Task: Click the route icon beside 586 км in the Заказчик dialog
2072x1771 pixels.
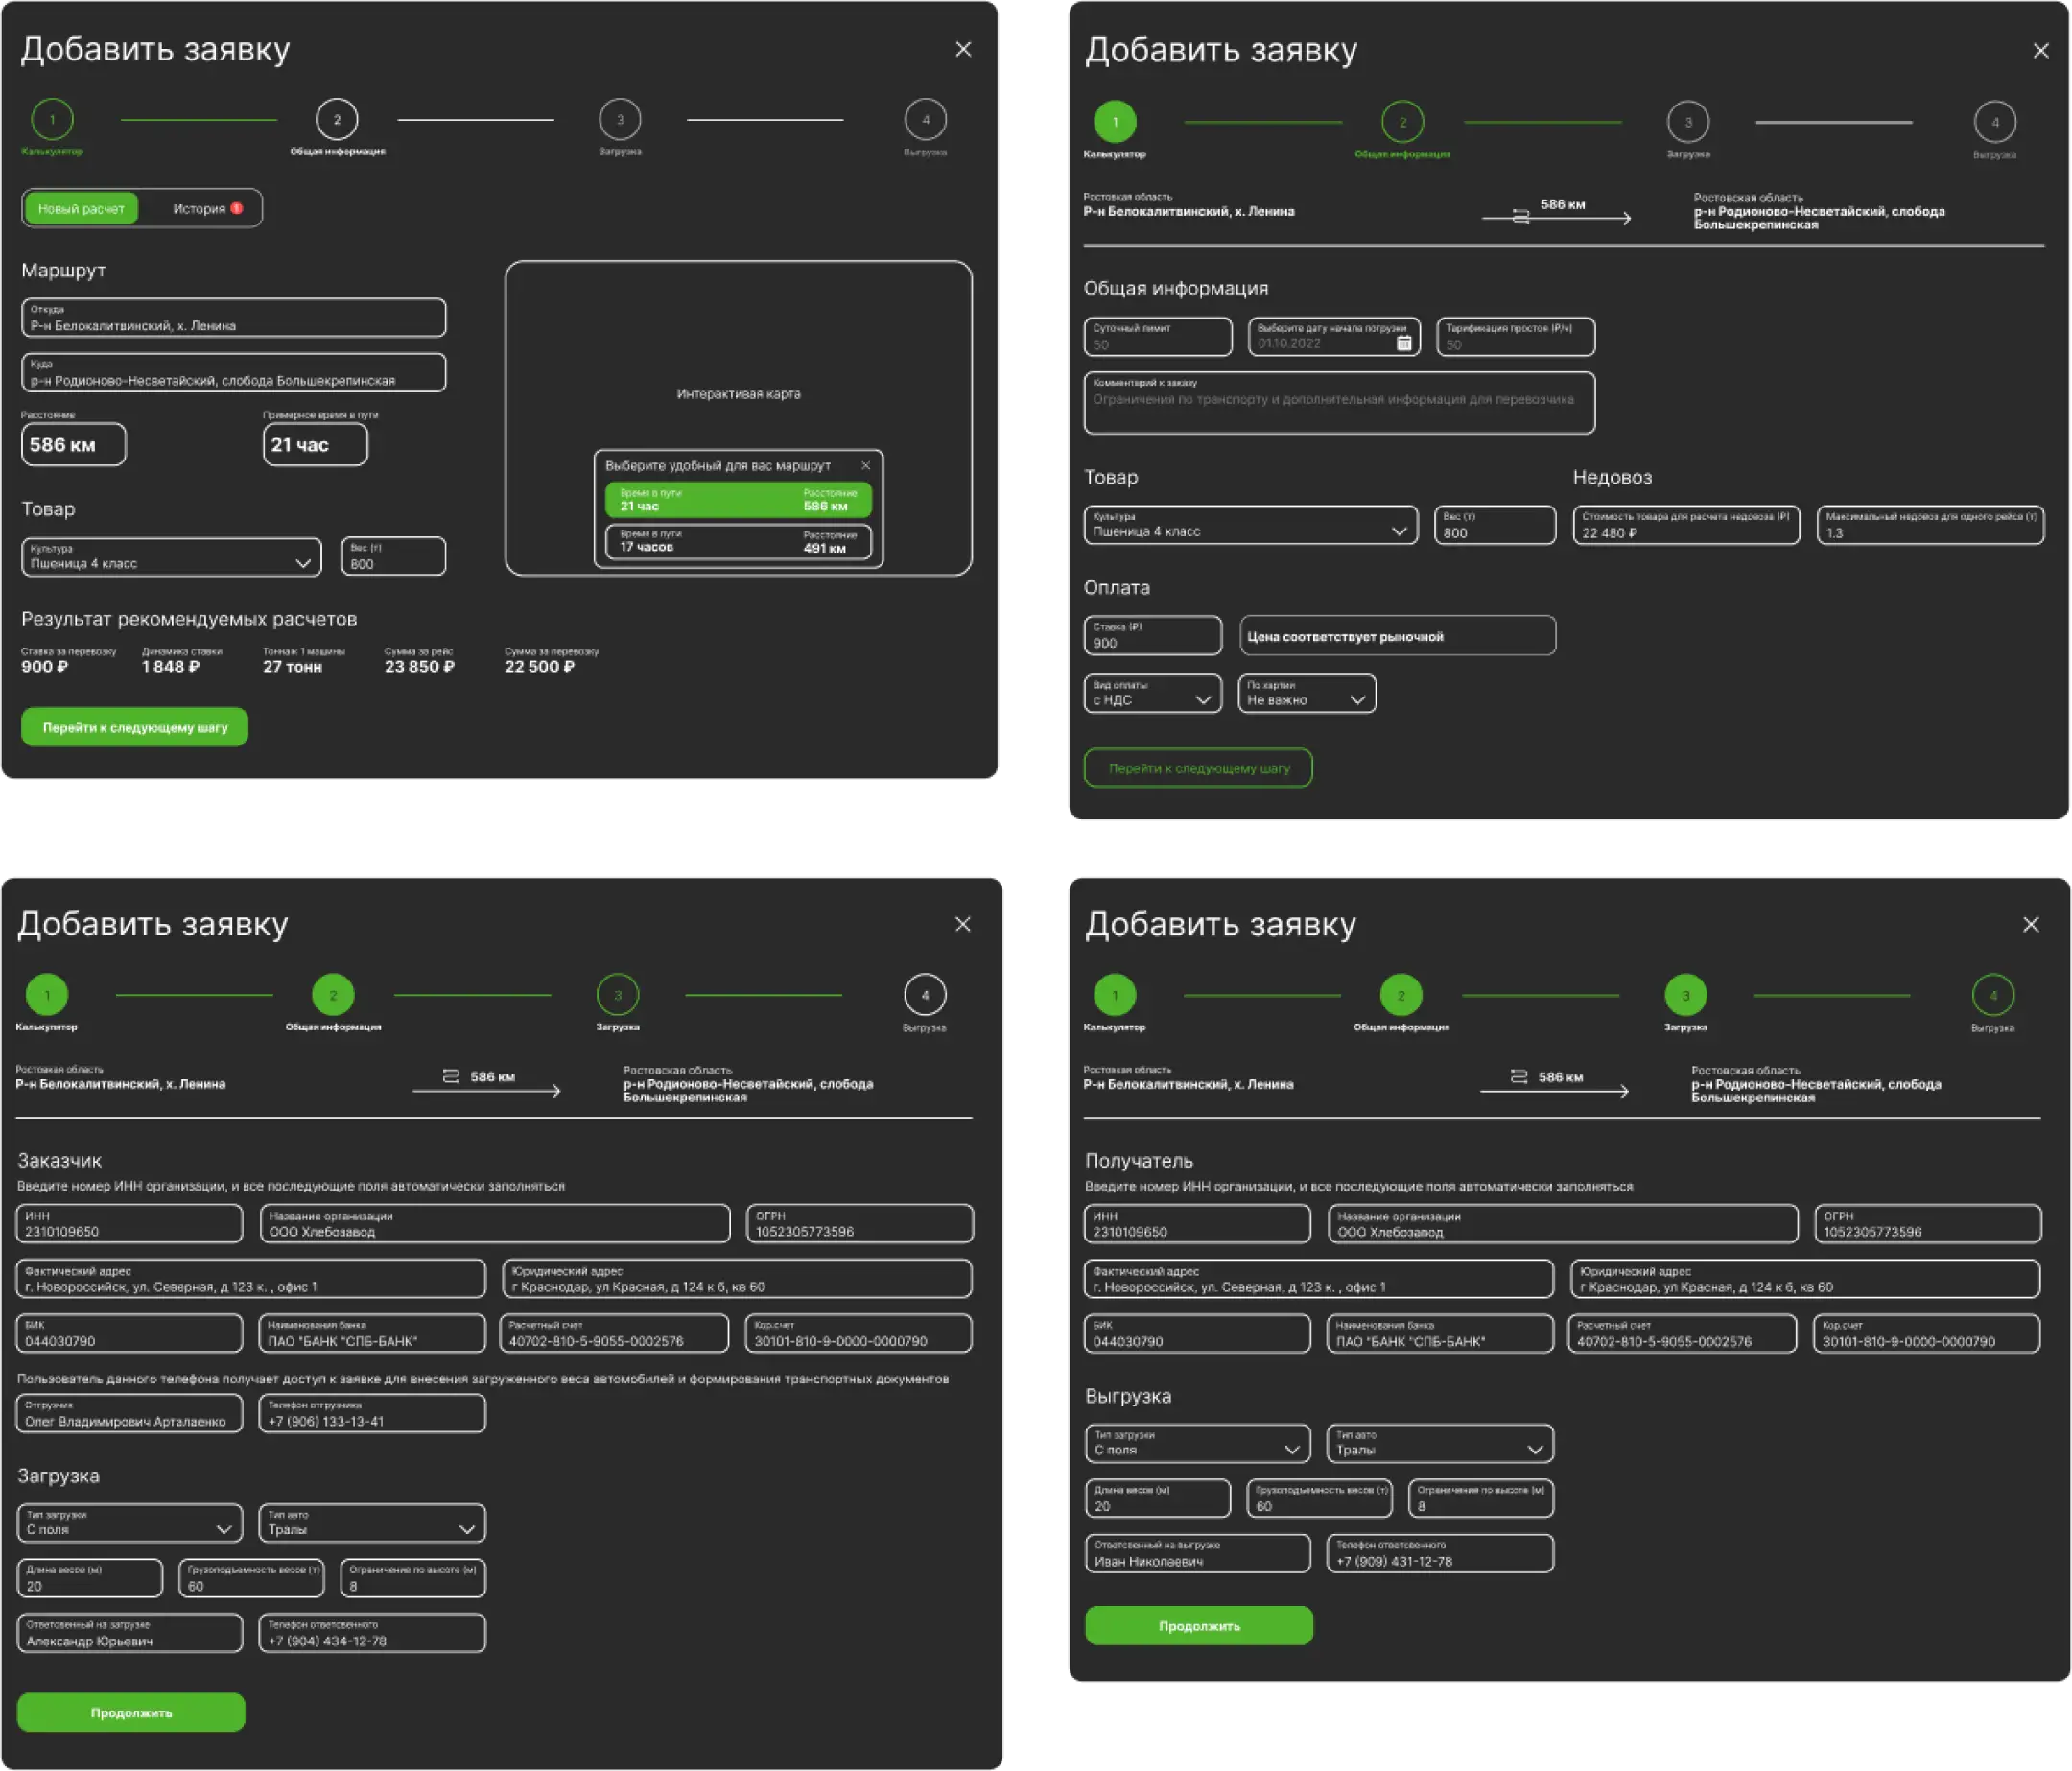Action: [x=451, y=1076]
